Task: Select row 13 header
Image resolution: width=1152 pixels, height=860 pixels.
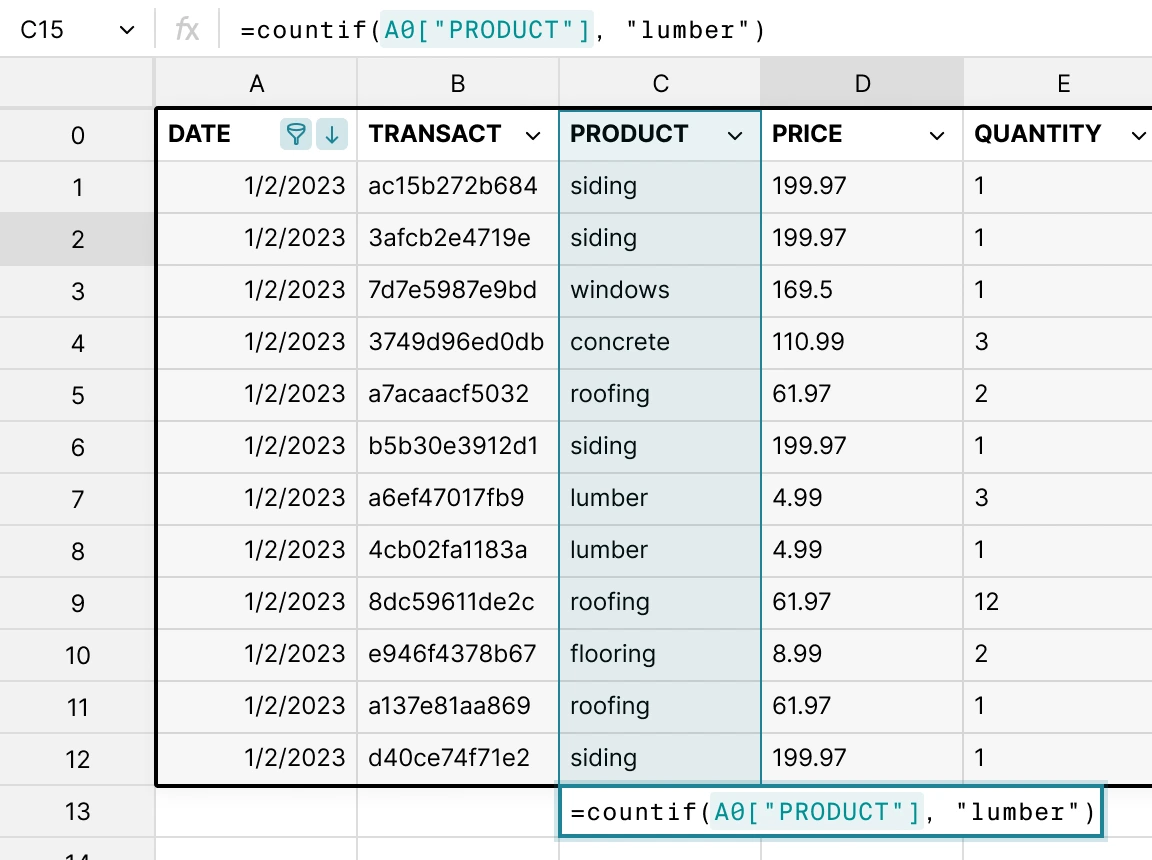Action: [78, 811]
